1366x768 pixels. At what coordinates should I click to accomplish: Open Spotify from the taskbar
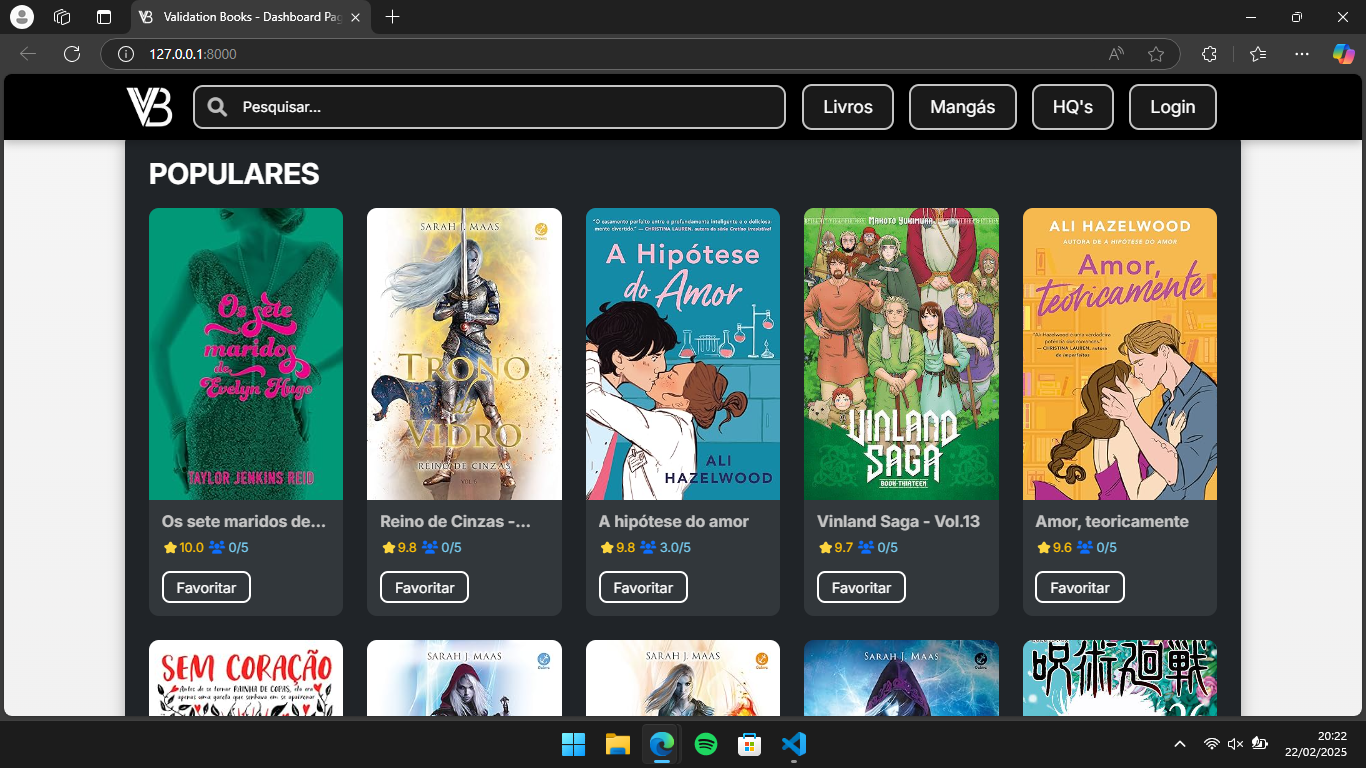click(x=706, y=744)
